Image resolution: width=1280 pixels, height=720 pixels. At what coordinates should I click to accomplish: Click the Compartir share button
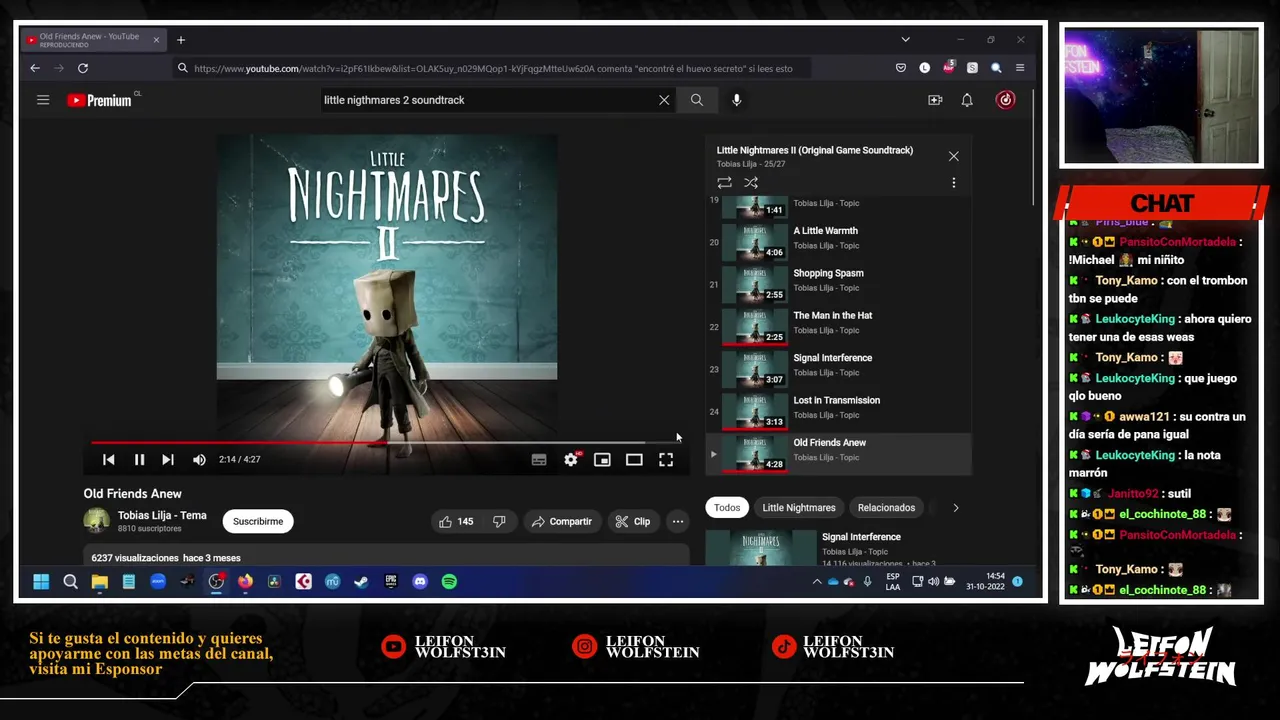[x=562, y=521]
